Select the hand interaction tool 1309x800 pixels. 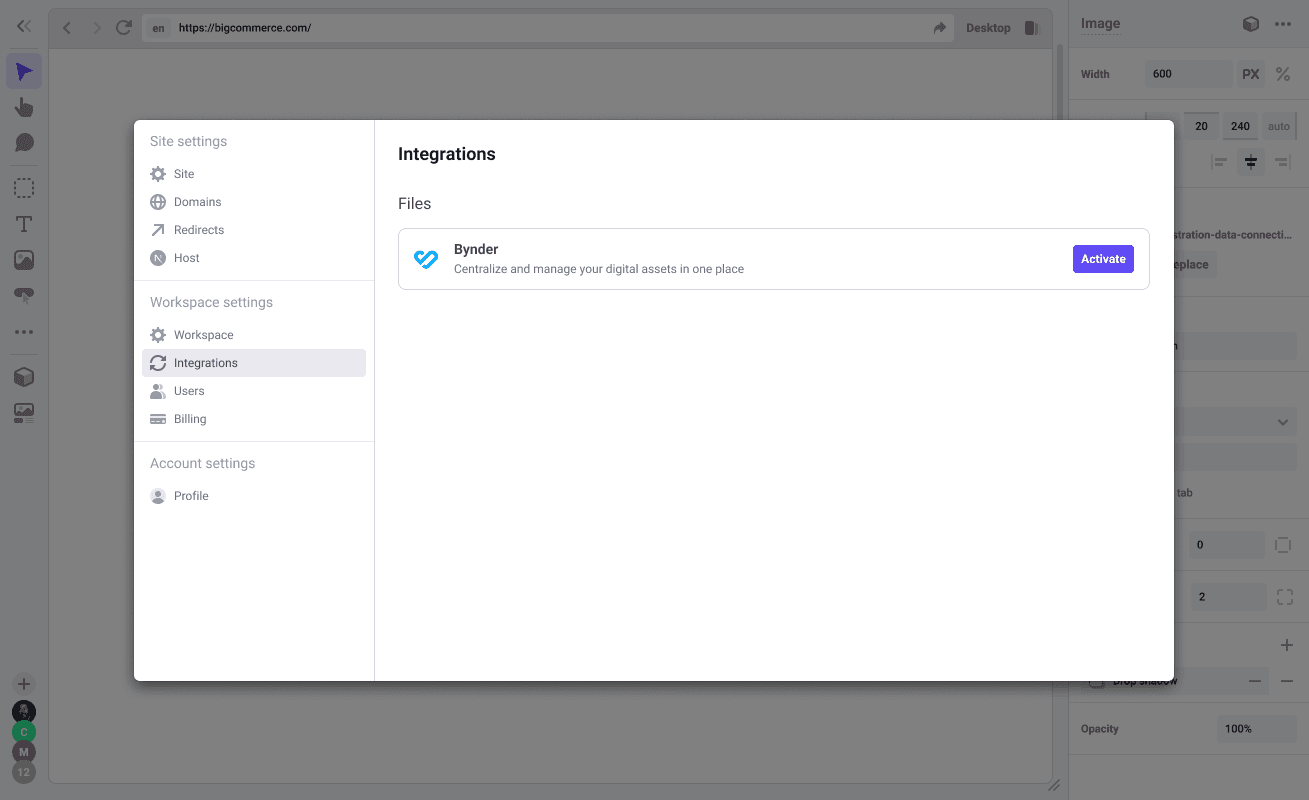pyautogui.click(x=24, y=107)
